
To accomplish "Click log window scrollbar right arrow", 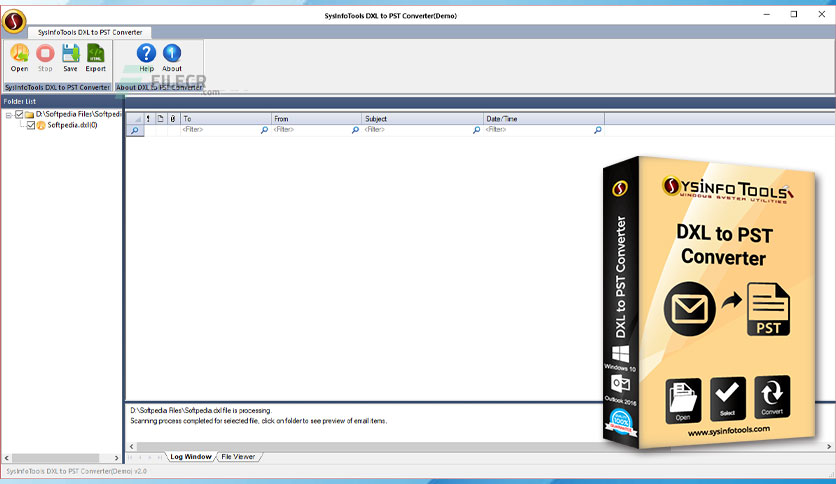I will (x=829, y=446).
